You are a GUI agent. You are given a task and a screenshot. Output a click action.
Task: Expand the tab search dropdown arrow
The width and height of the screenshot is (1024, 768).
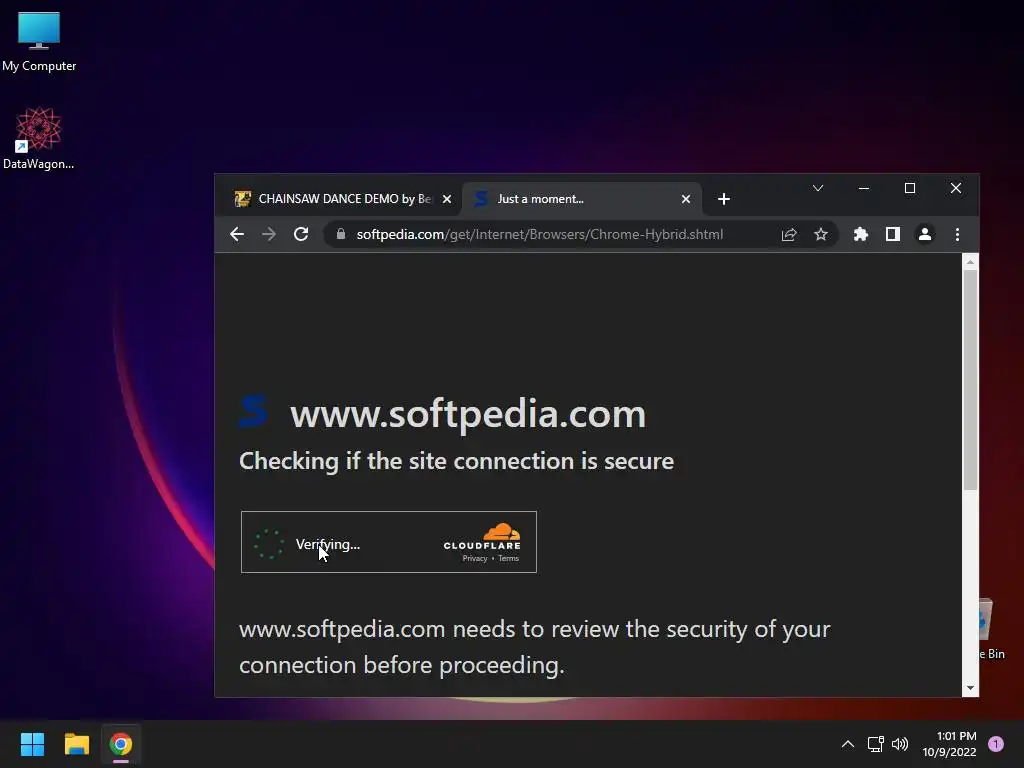point(818,188)
